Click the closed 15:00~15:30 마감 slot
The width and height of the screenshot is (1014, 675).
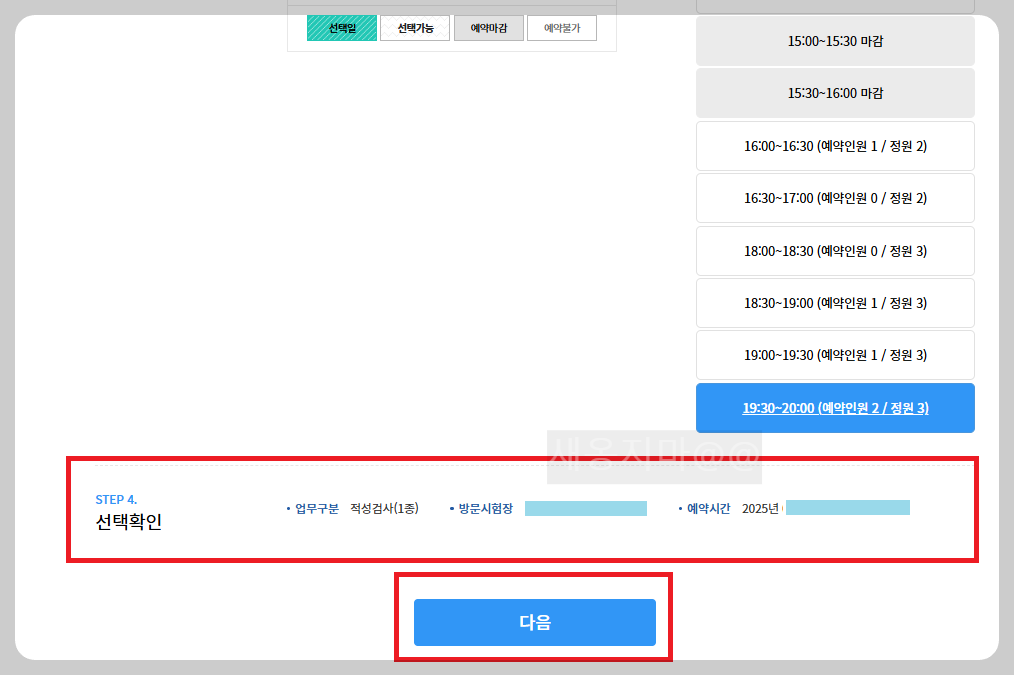click(835, 41)
